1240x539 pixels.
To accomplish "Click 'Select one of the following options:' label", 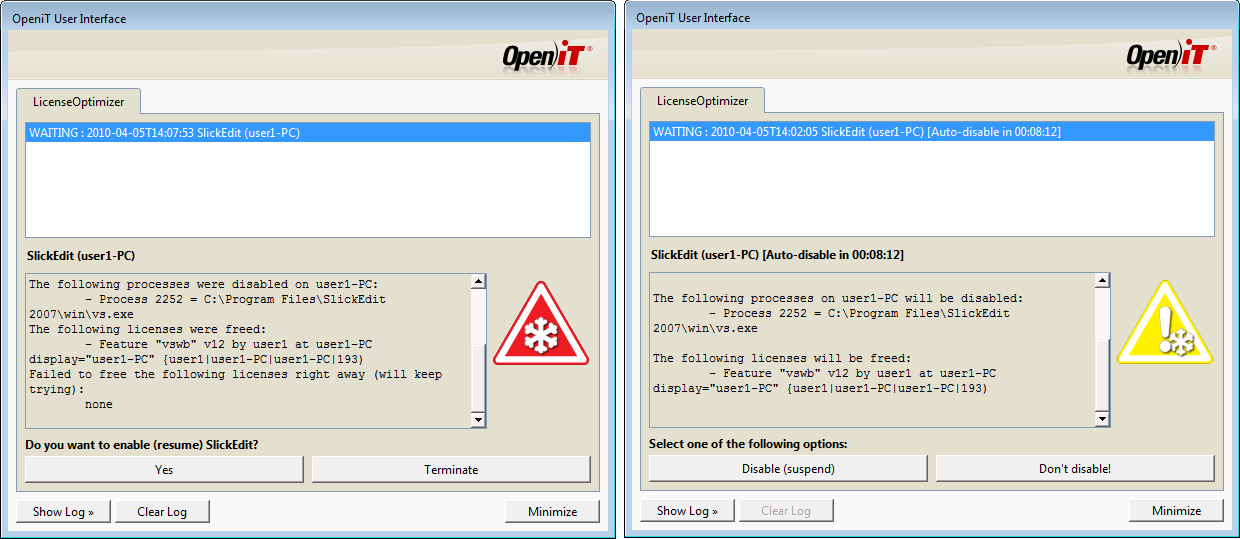I will 748,443.
